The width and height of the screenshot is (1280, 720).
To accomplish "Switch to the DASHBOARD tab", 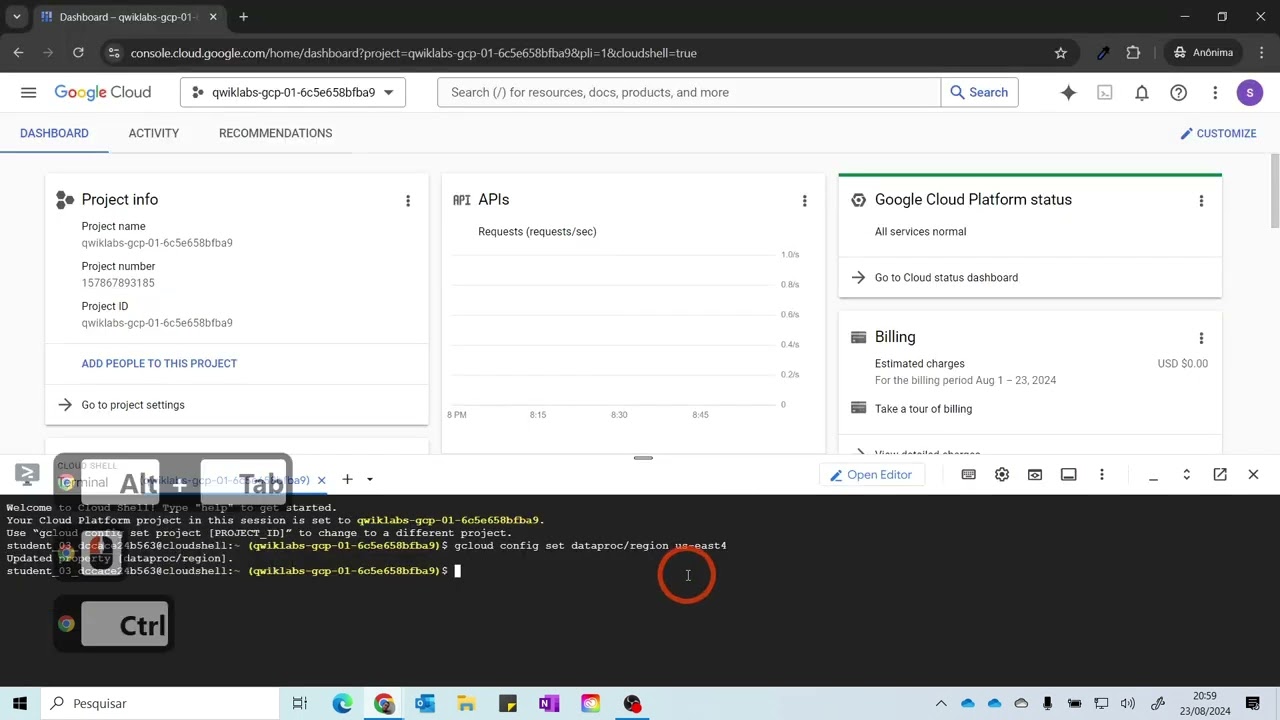I will click(x=54, y=133).
